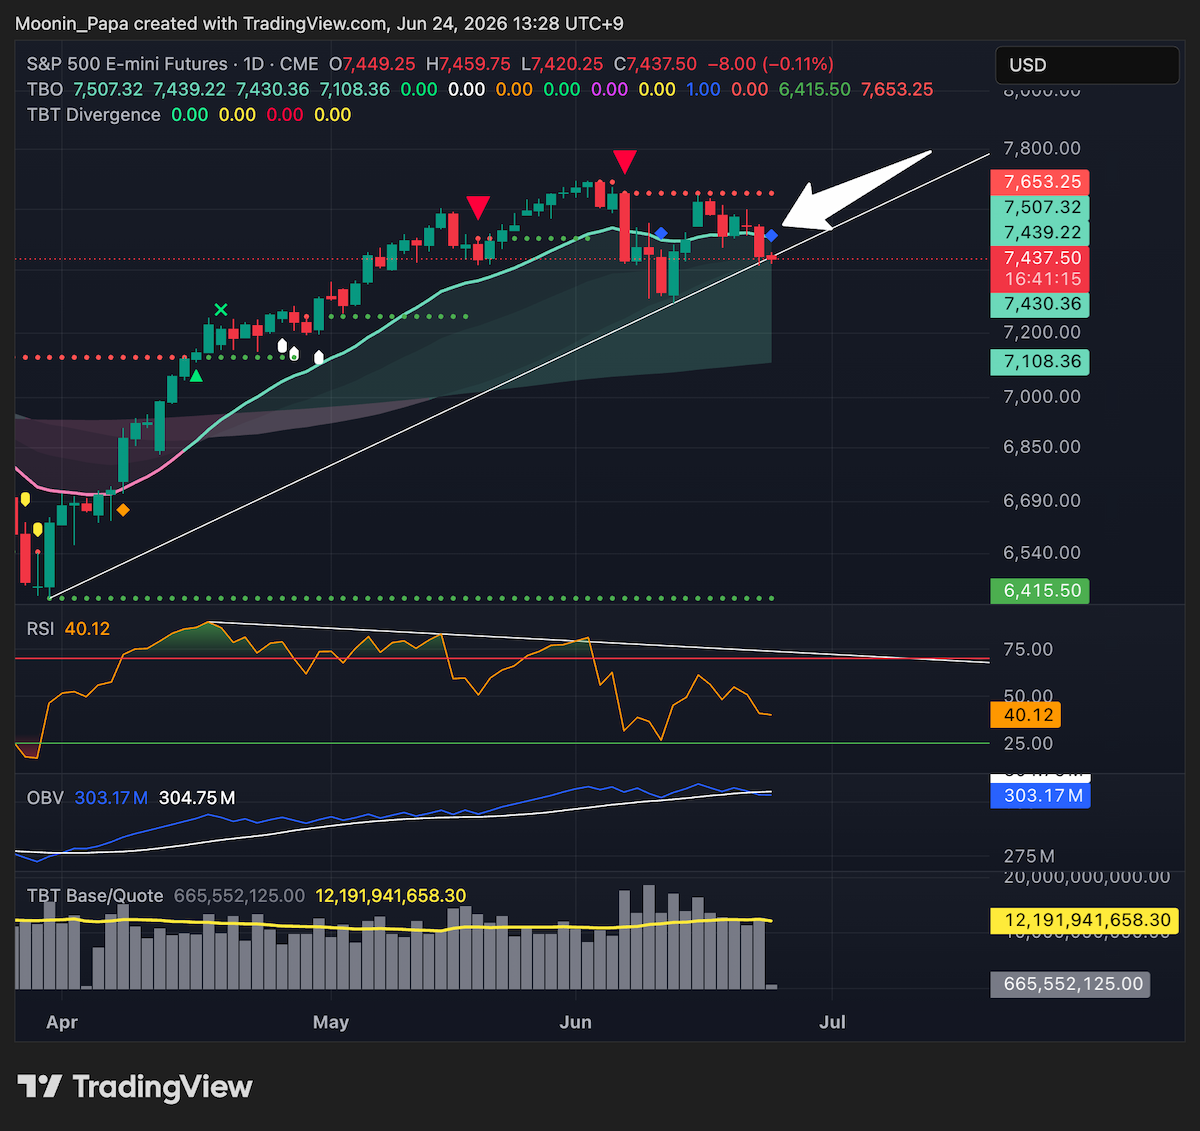Viewport: 1200px width, 1131px height.
Task: Click the red 7,653.25 price-axis label
Action: tap(1040, 182)
